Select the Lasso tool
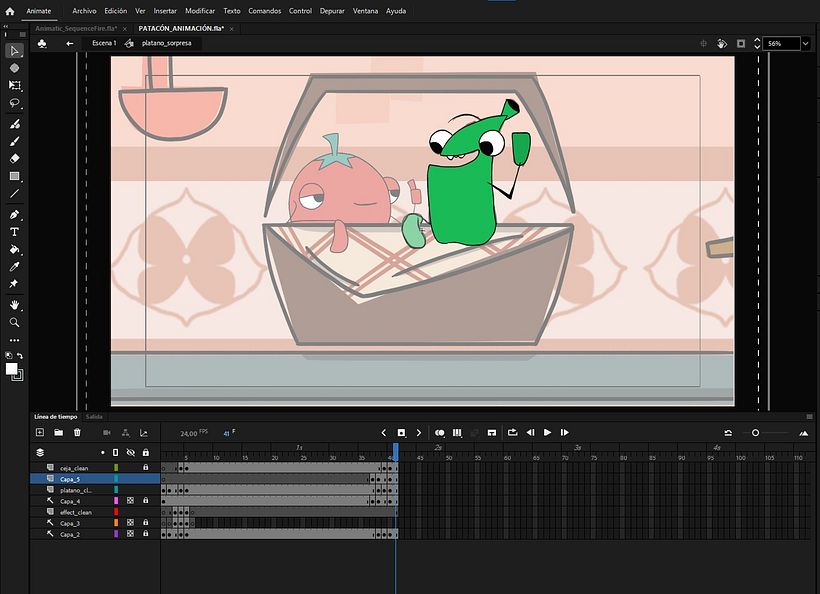 click(x=15, y=102)
